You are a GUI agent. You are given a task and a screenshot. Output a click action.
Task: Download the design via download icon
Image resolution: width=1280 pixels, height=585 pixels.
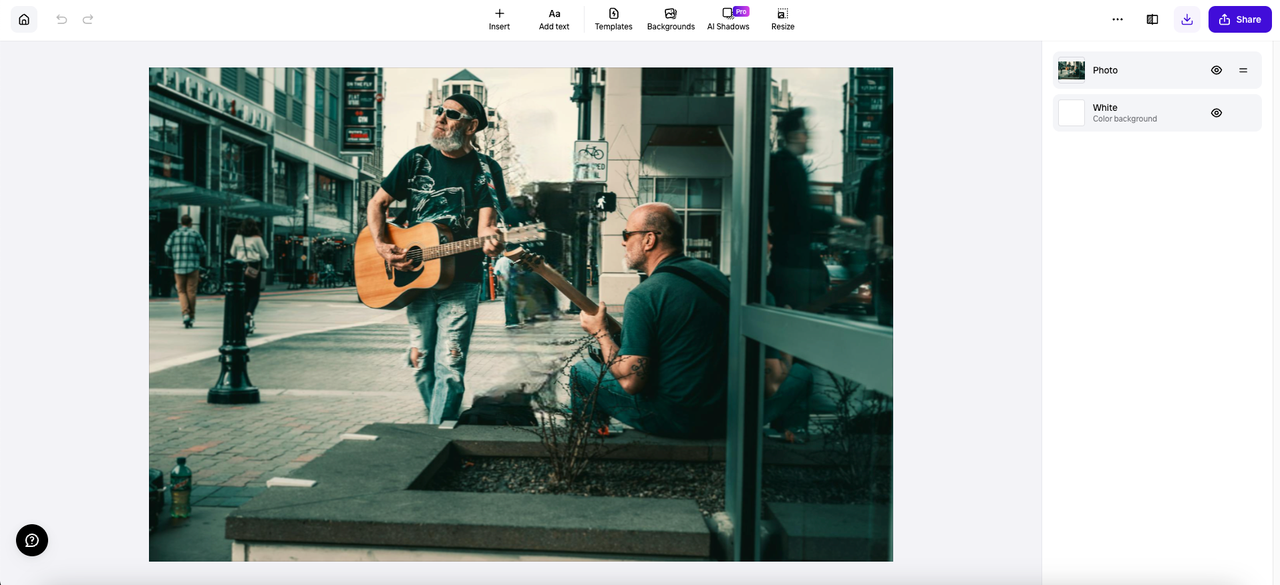click(x=1187, y=19)
